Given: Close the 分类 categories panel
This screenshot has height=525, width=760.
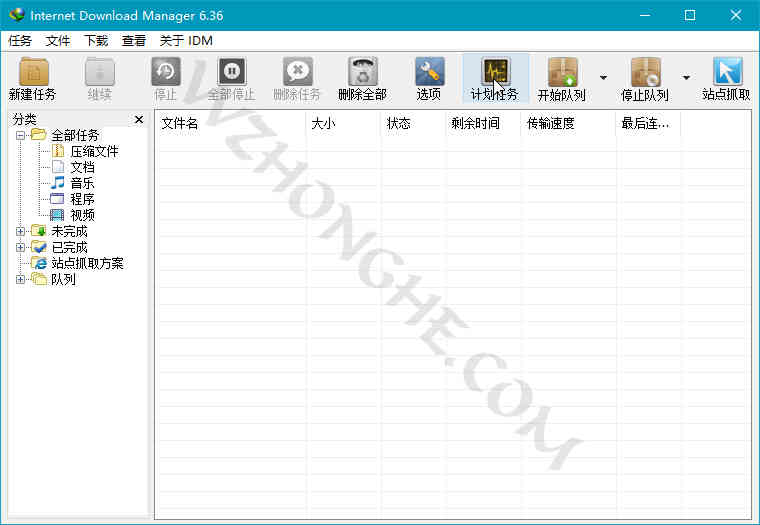Looking at the screenshot, I should coord(139,119).
